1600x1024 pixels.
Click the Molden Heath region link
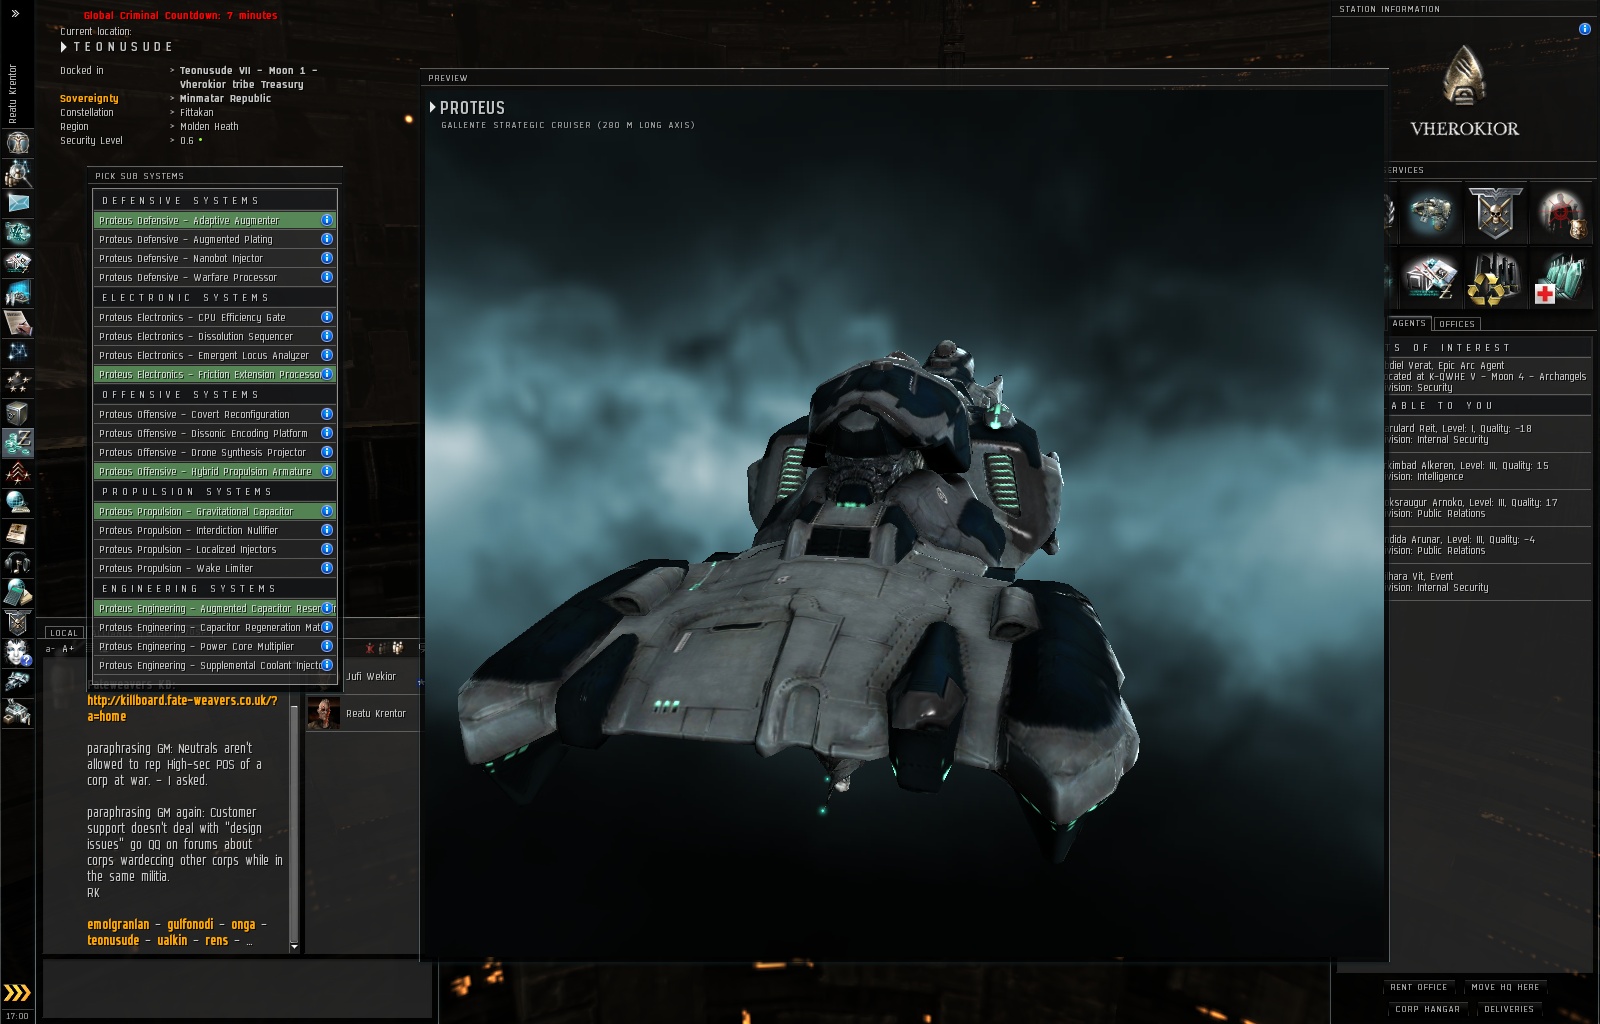(209, 126)
